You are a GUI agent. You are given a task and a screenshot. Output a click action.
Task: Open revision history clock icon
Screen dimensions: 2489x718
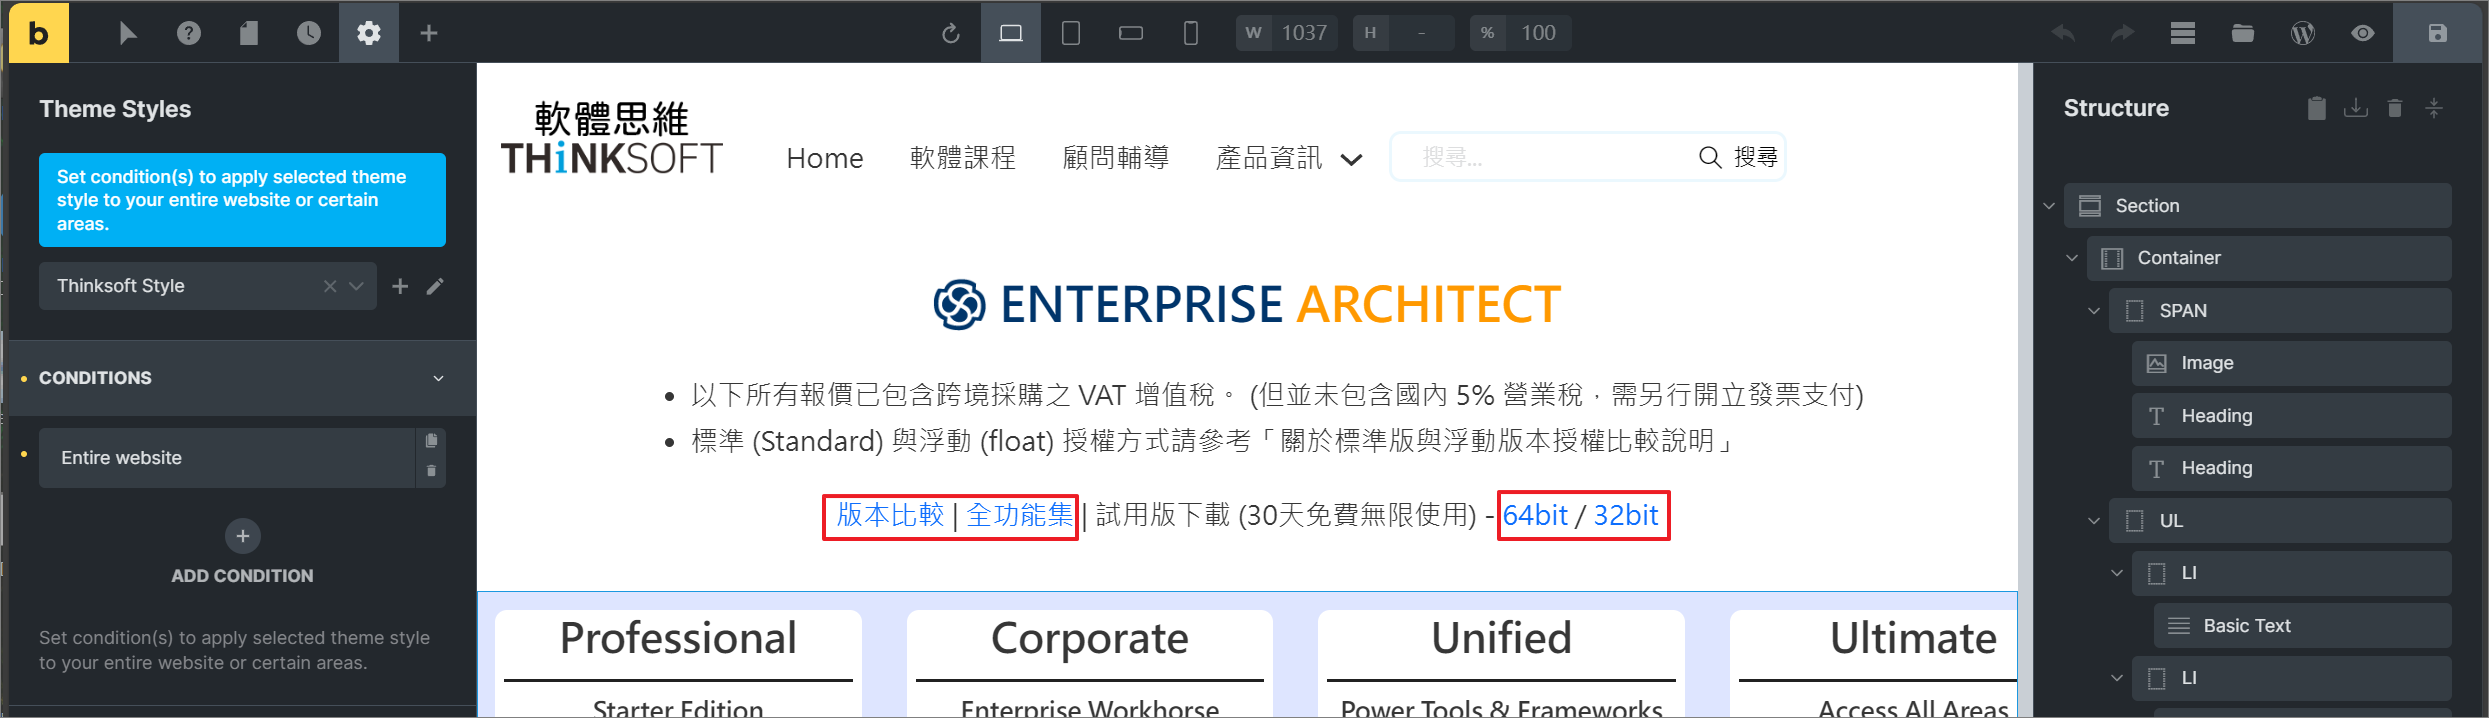(x=309, y=33)
